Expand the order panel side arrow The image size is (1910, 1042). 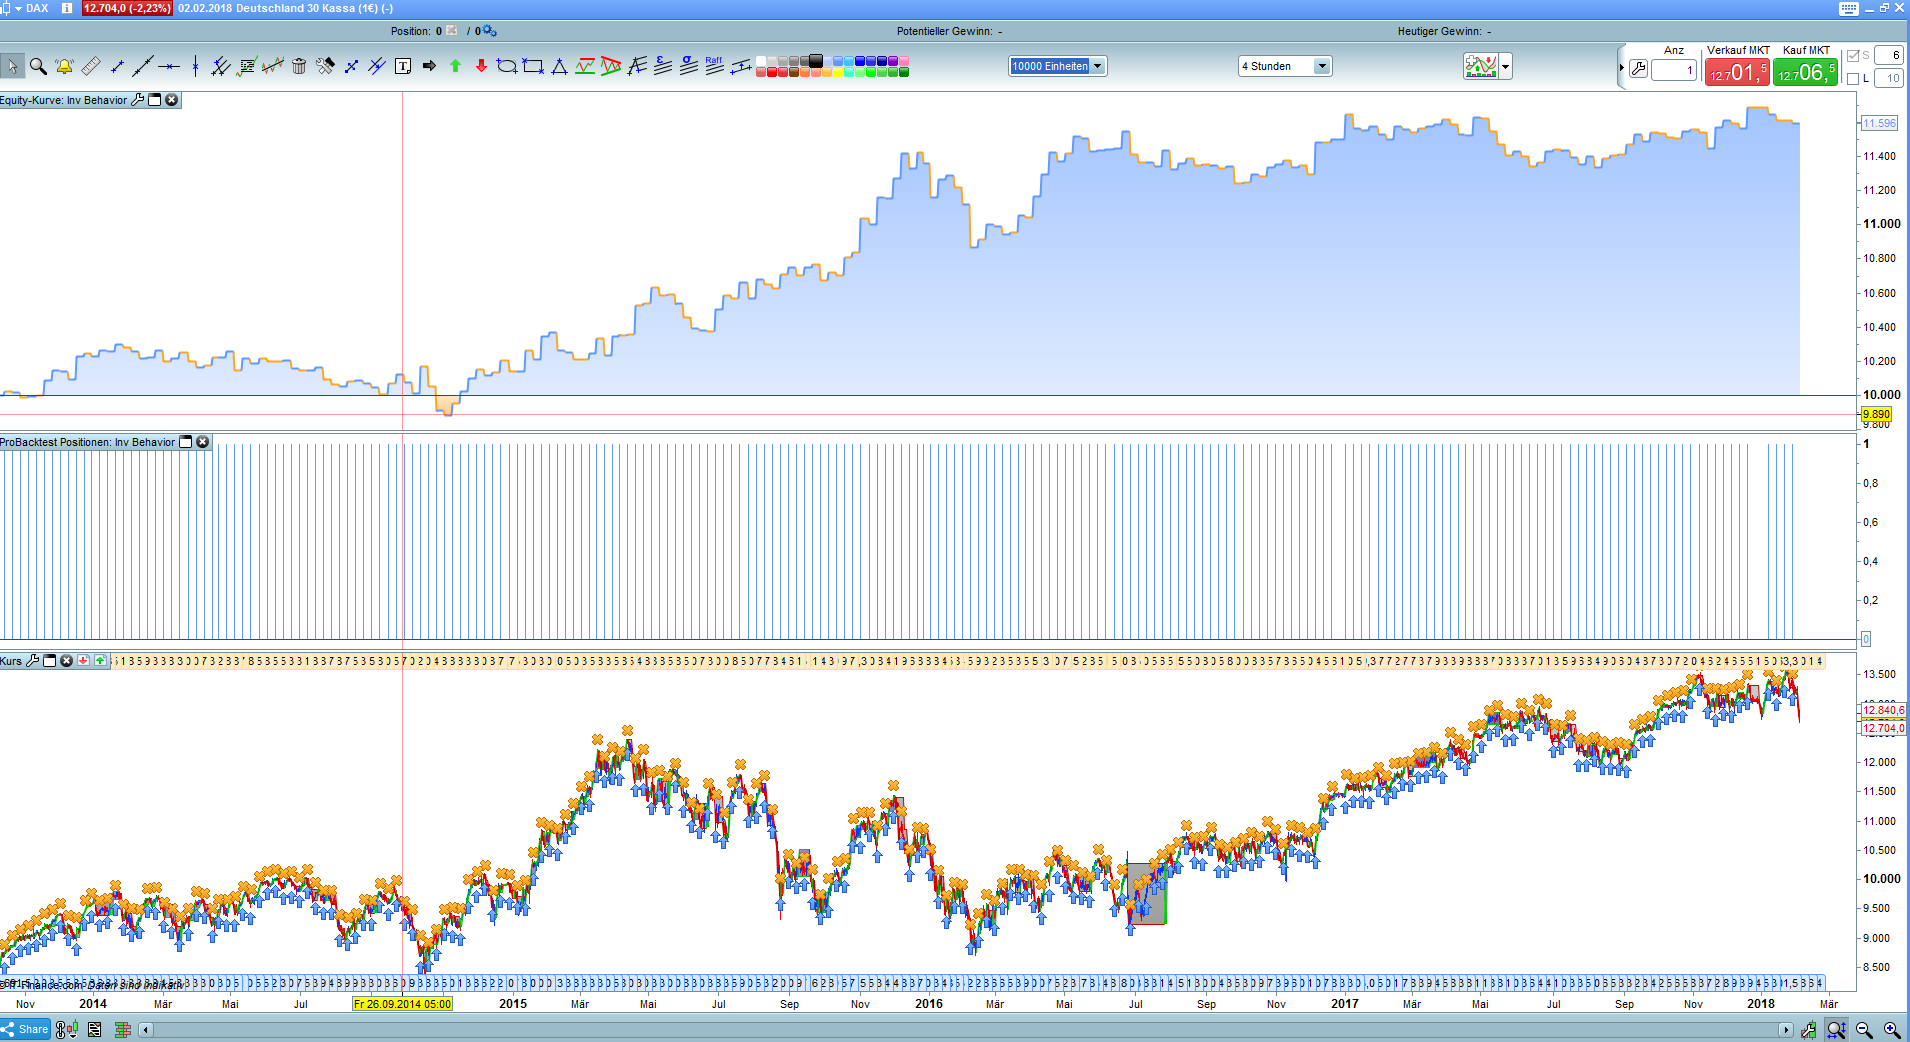coord(1621,68)
